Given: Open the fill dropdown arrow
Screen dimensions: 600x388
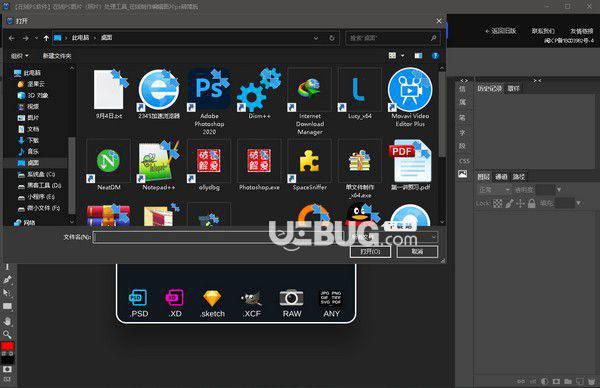Looking at the screenshot, I should [578, 203].
